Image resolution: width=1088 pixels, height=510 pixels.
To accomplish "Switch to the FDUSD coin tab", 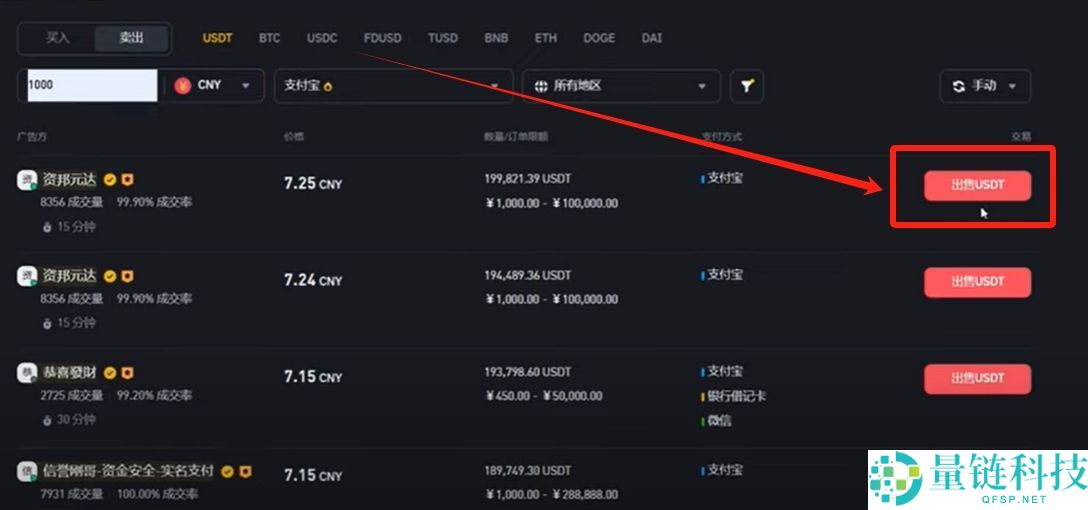I will [x=382, y=38].
